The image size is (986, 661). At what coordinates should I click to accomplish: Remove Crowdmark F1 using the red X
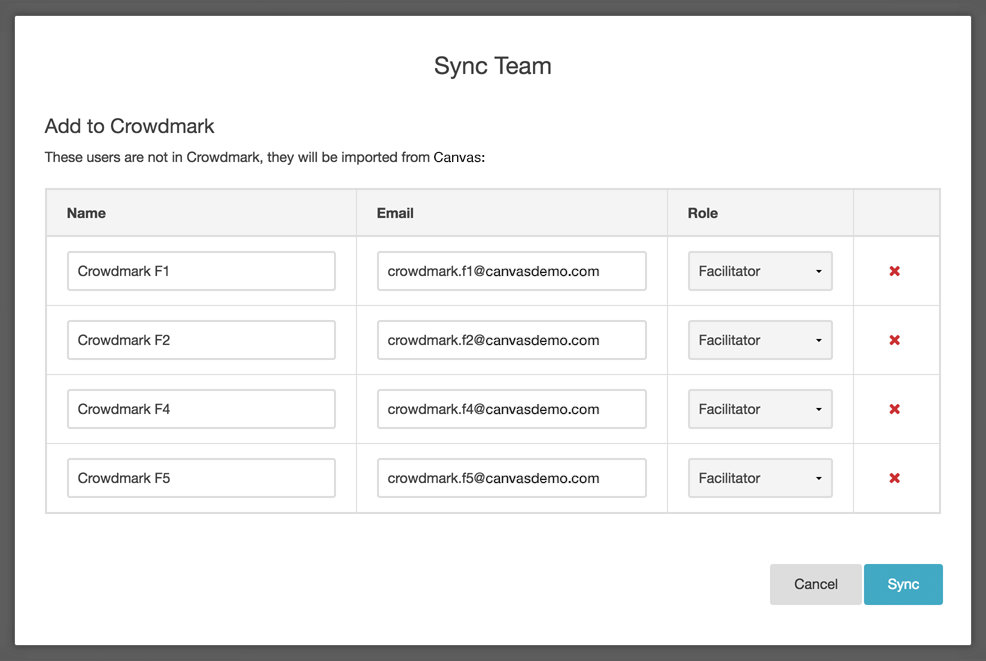(895, 270)
